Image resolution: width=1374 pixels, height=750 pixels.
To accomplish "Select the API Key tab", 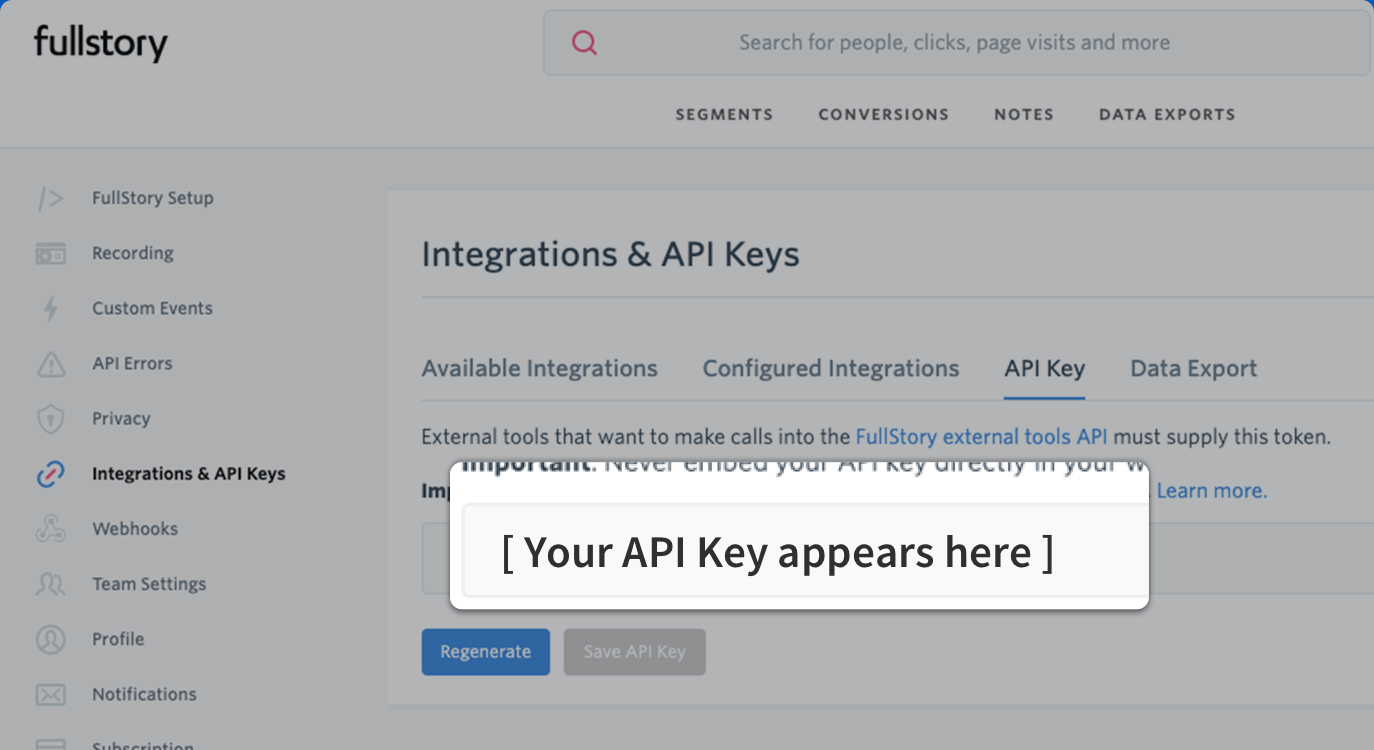I will click(x=1045, y=369).
